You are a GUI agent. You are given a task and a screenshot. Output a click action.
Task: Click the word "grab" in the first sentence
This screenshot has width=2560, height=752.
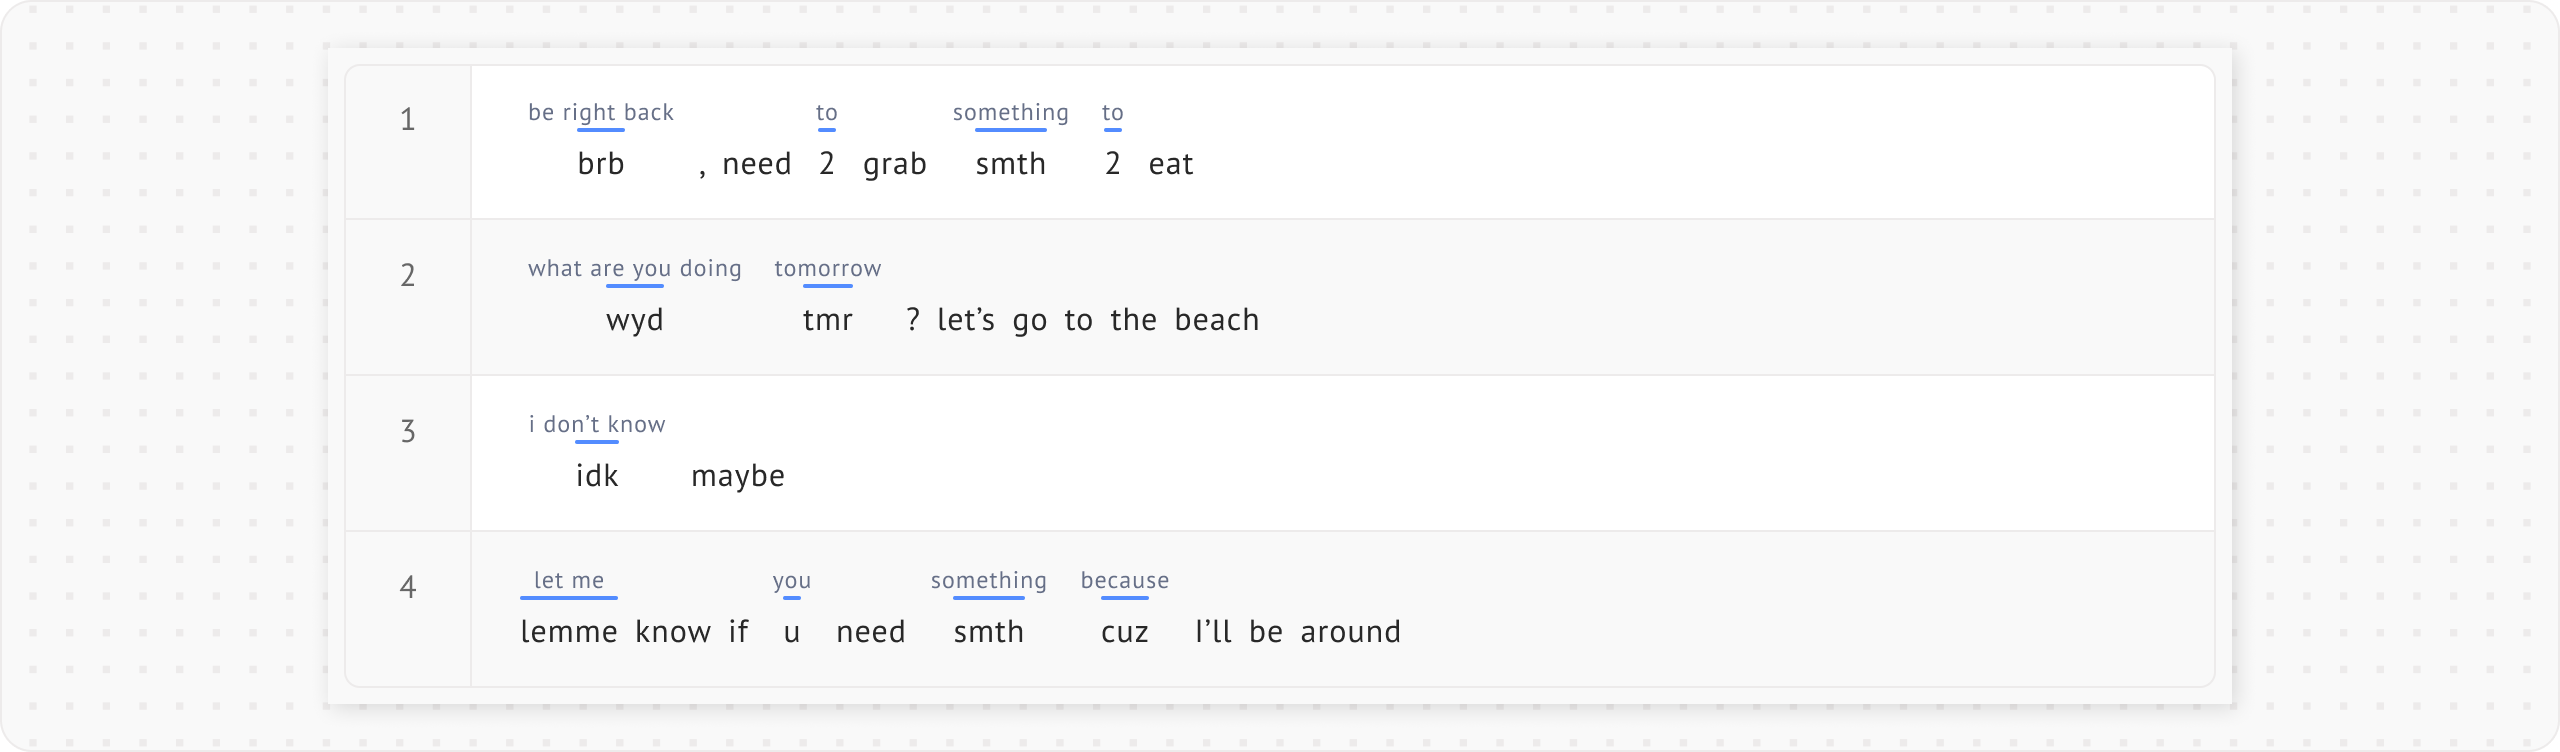pos(895,164)
